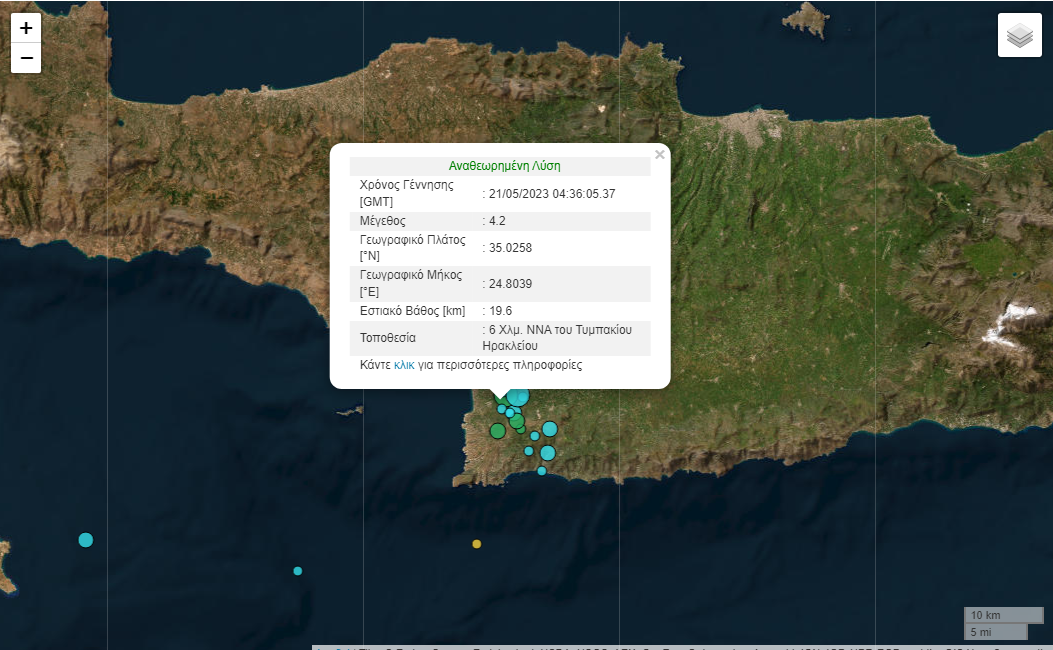Click the small island north of Crete
Screen dimensions: 1053x650
806,18
